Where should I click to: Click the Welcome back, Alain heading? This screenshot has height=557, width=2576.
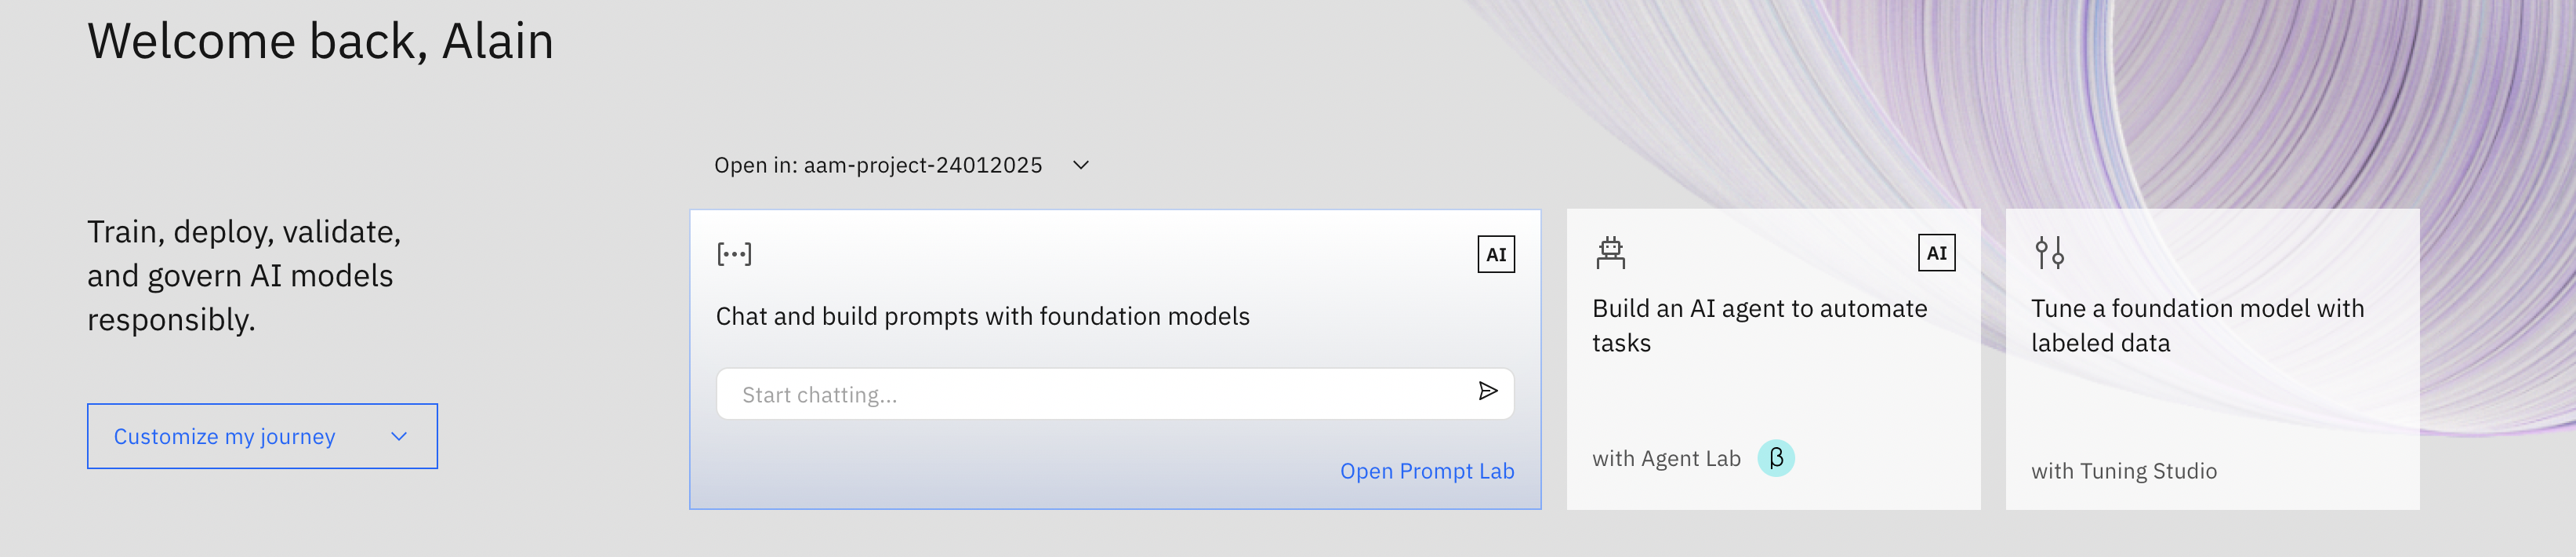(x=320, y=41)
